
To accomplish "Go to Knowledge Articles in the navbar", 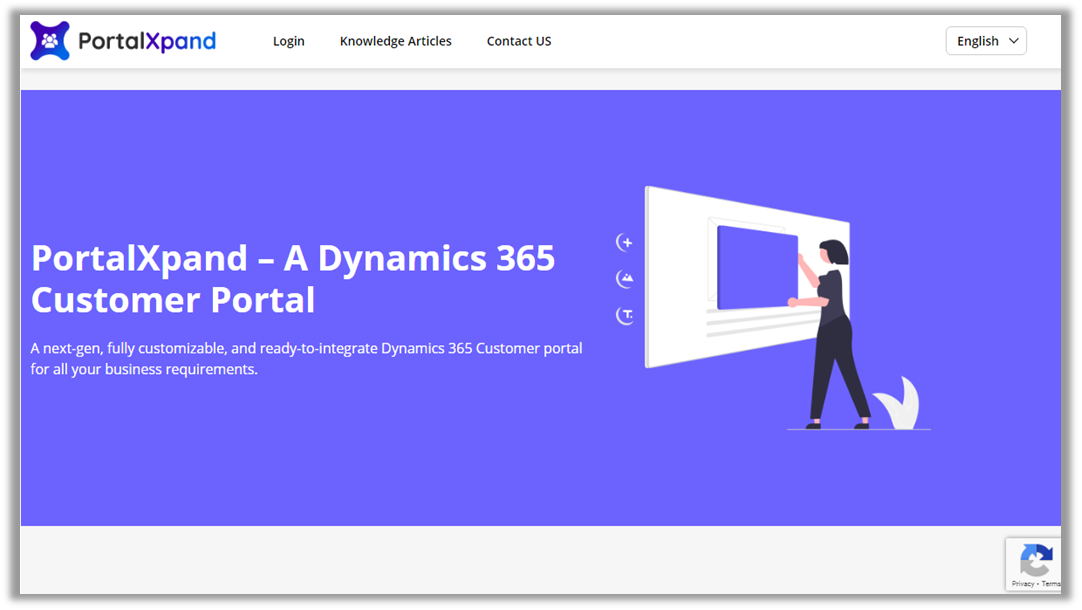I will coord(395,41).
